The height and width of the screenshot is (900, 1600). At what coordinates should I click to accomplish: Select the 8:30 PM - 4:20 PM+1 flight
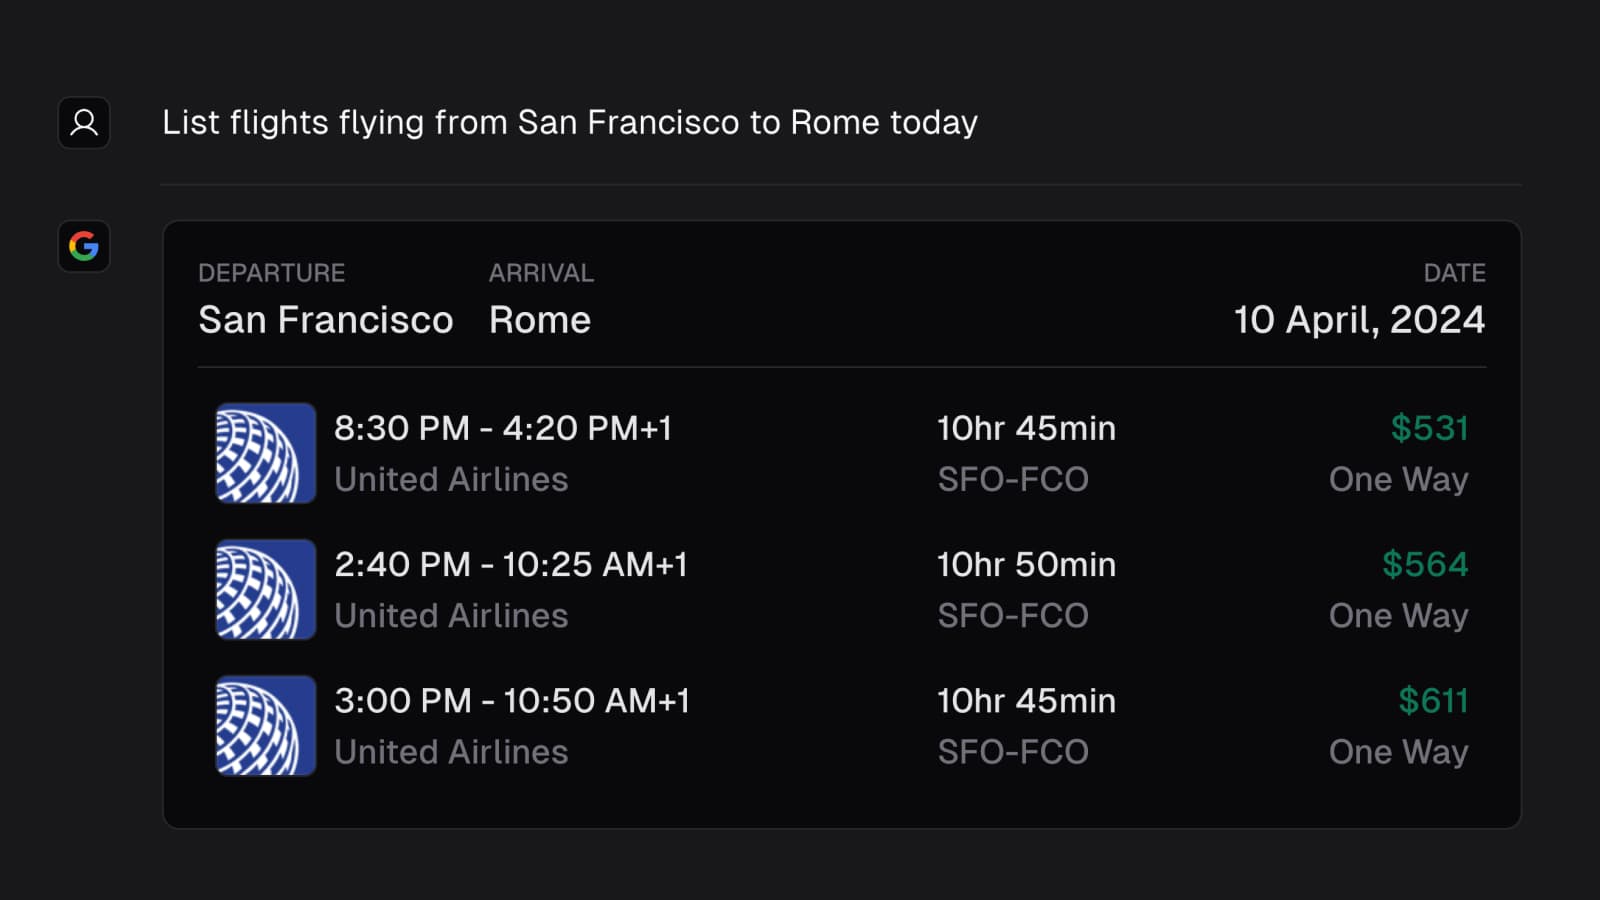502,429
